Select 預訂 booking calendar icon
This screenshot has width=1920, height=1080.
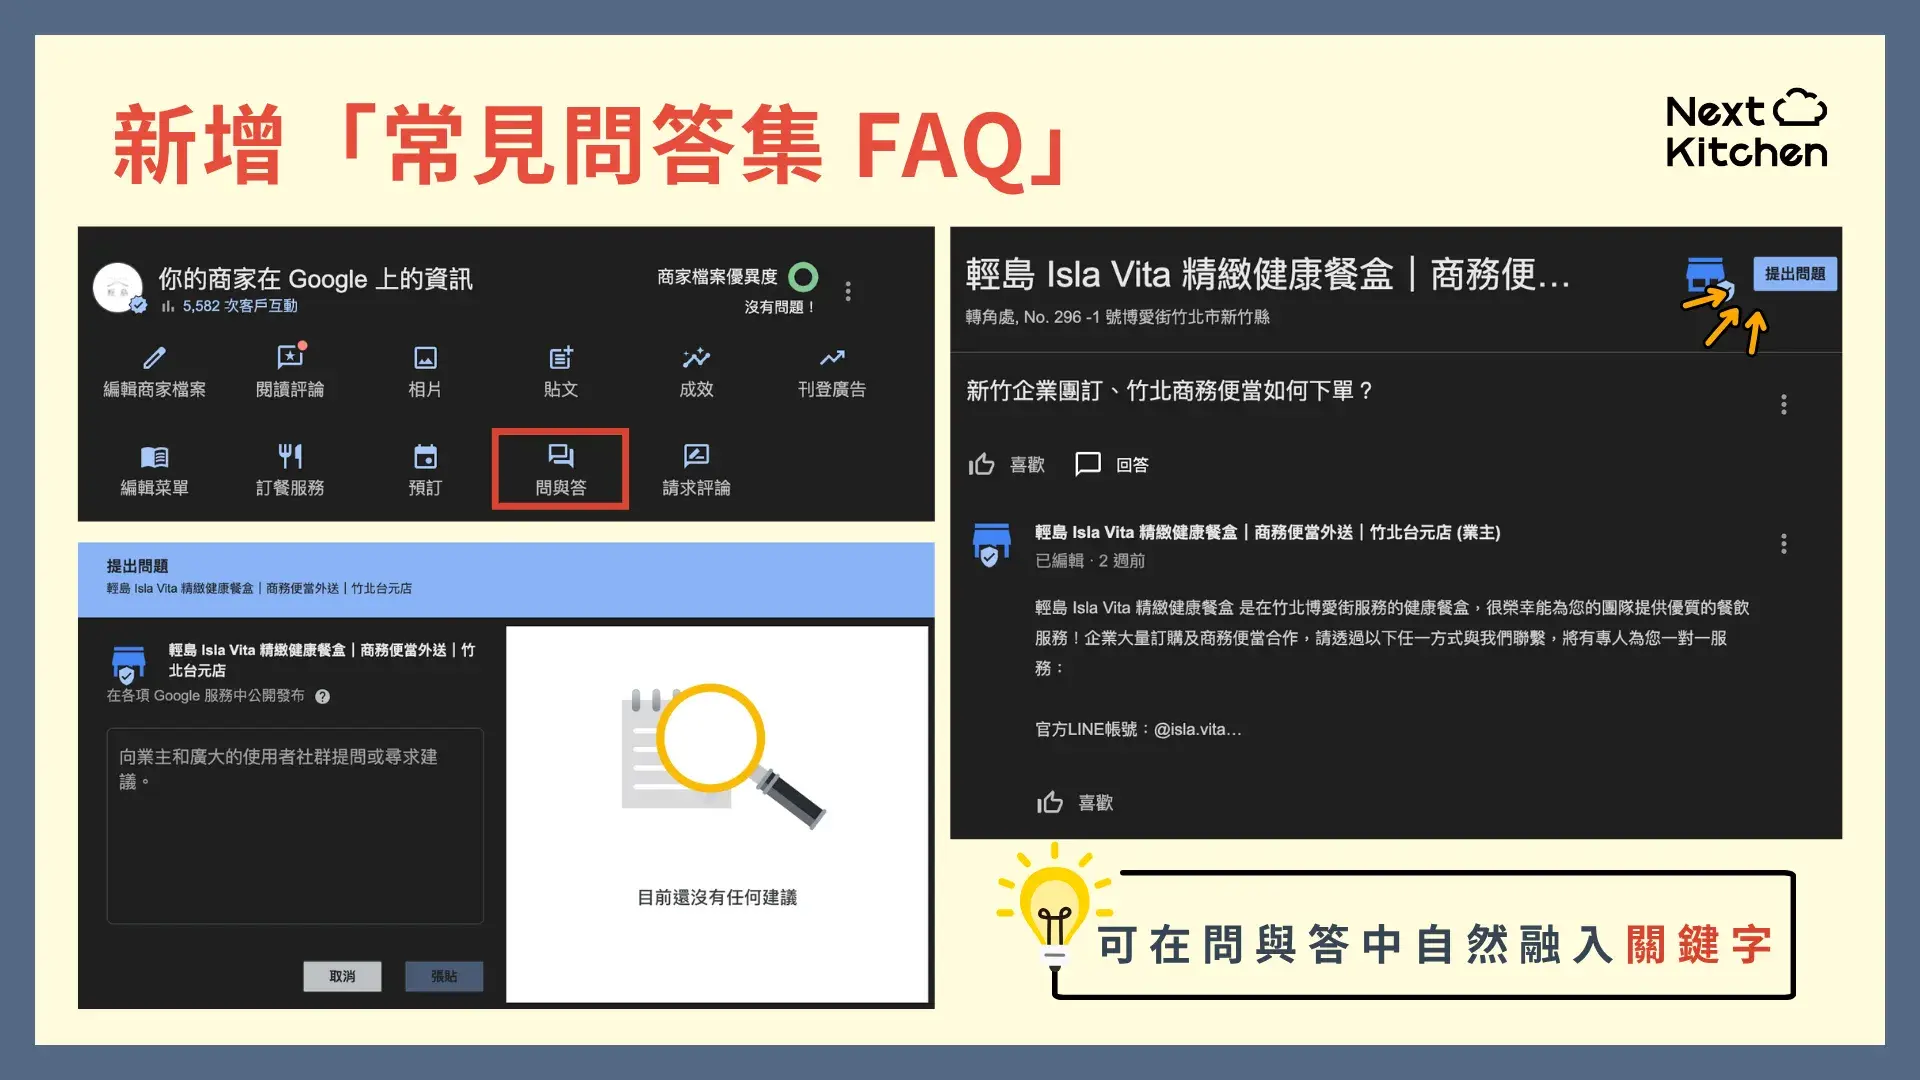click(425, 457)
